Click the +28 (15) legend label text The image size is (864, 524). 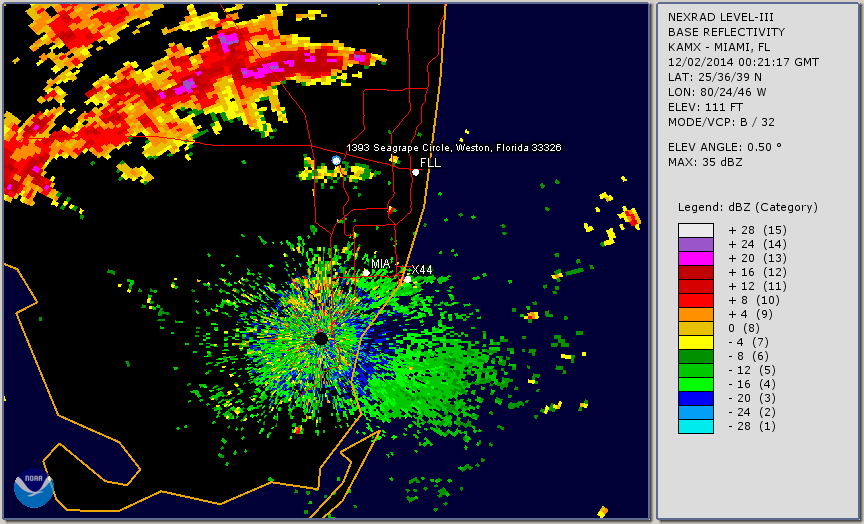click(x=757, y=230)
